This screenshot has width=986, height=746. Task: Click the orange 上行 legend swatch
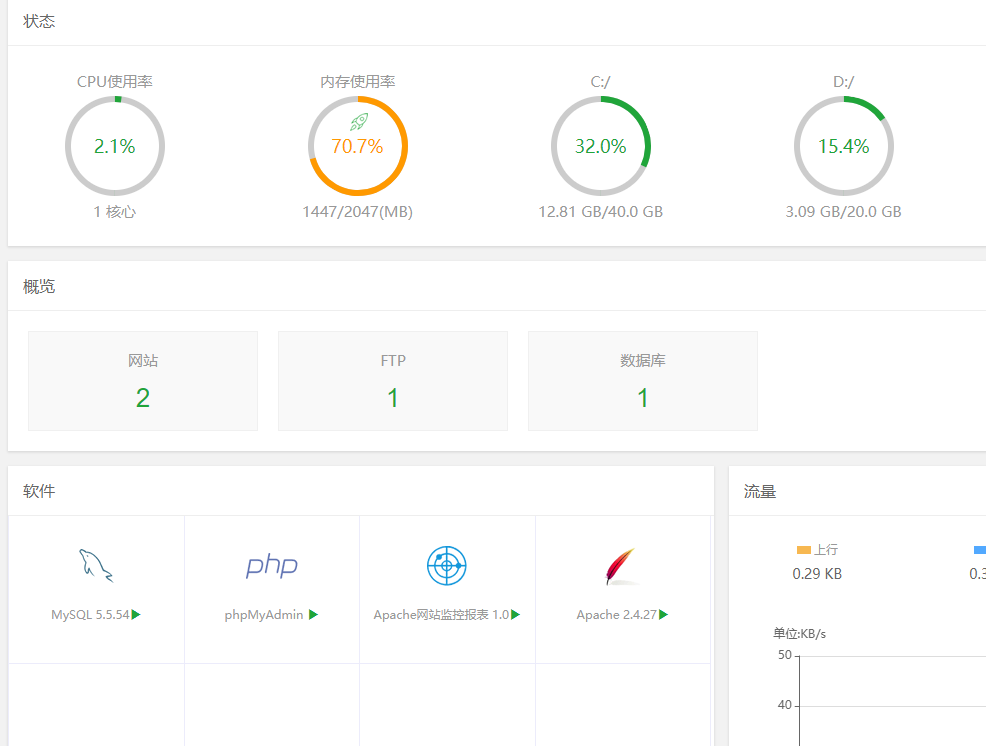[x=804, y=550]
